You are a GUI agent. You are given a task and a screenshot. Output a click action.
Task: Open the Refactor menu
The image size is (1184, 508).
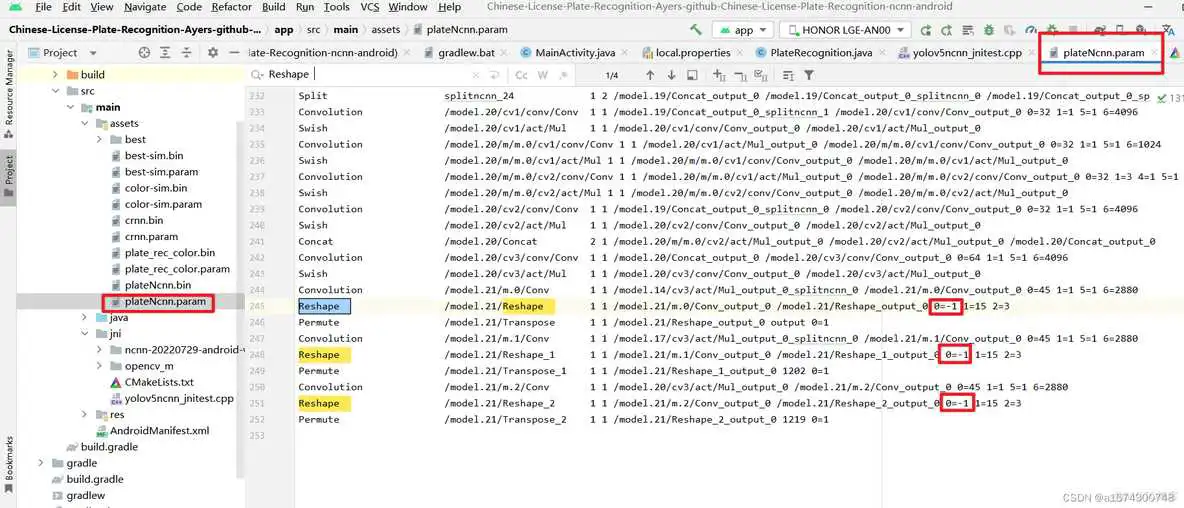[231, 7]
